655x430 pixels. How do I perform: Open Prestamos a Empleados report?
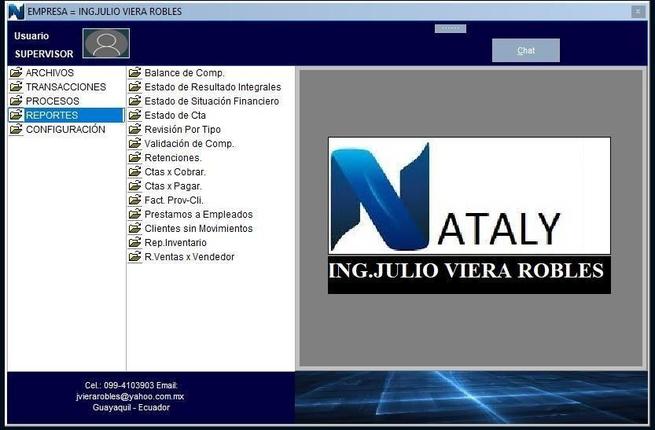(x=198, y=214)
